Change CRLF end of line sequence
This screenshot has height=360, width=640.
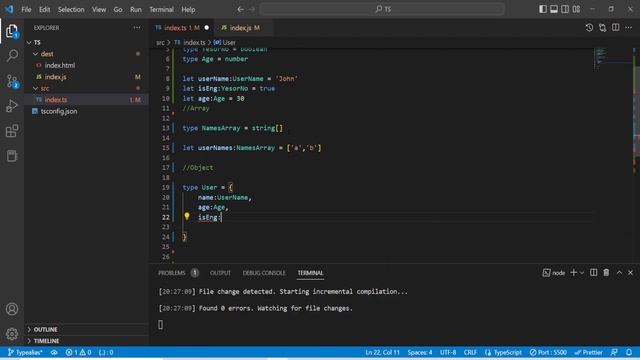pyautogui.click(x=470, y=352)
